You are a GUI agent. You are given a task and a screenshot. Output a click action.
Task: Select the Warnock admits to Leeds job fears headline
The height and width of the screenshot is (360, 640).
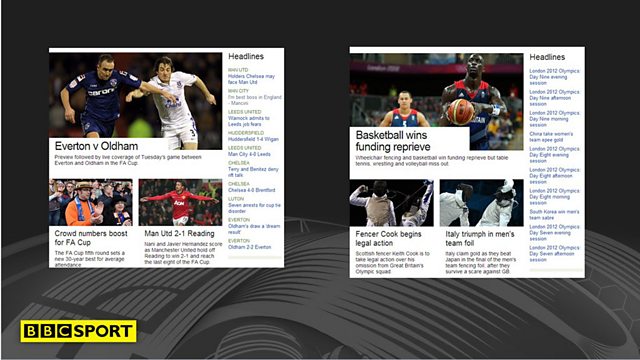click(x=249, y=121)
